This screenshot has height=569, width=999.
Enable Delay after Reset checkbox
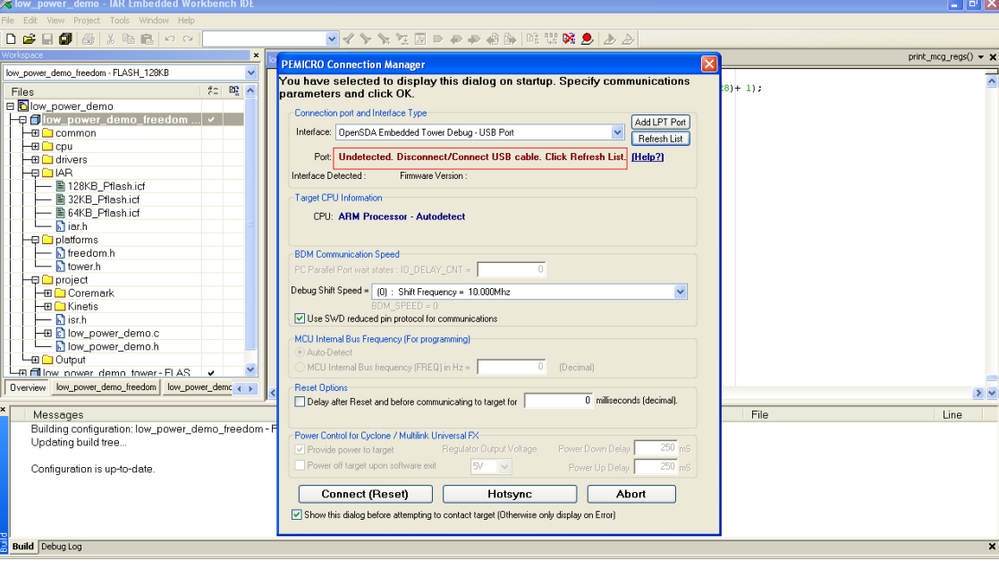[299, 401]
